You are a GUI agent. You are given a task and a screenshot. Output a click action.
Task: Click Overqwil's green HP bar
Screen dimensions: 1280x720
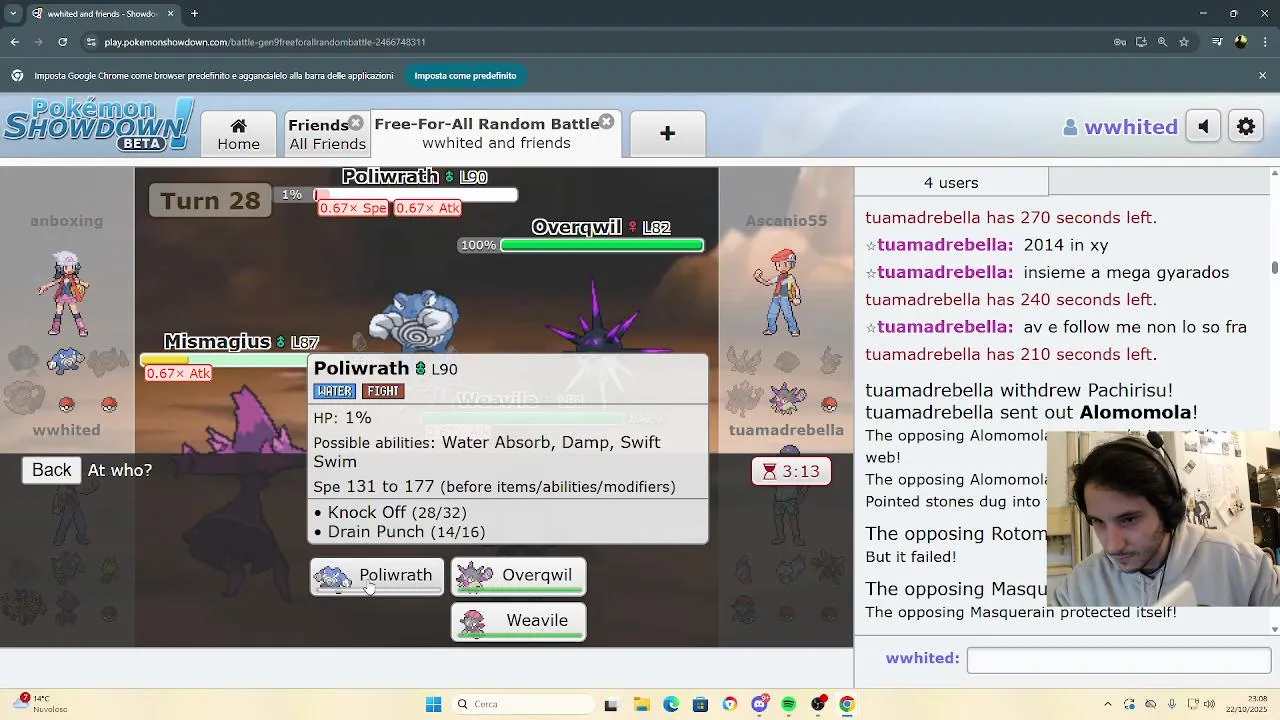601,245
